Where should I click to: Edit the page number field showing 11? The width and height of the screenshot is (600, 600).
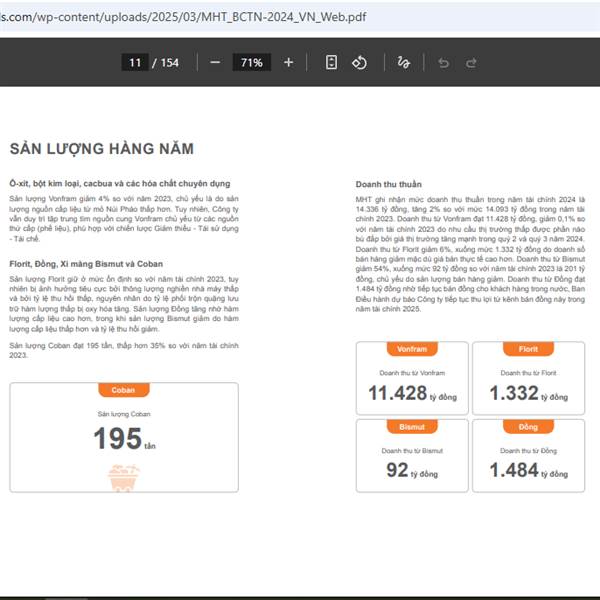tap(135, 62)
